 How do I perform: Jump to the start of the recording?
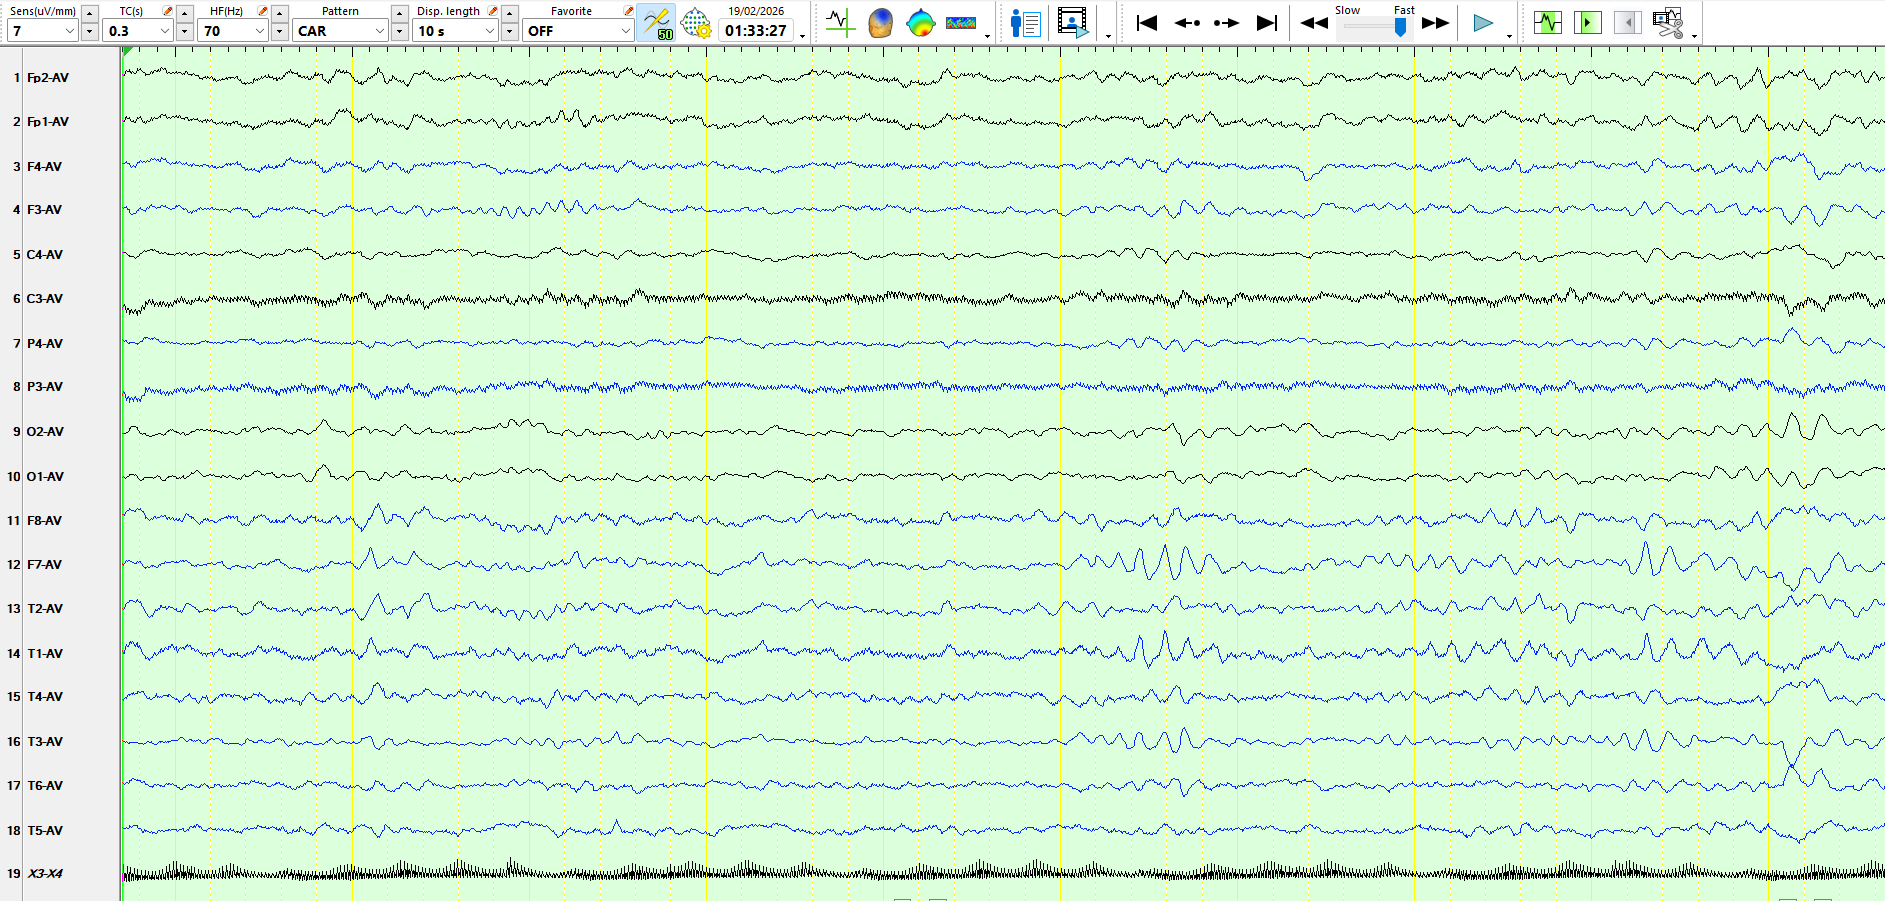tap(1147, 22)
